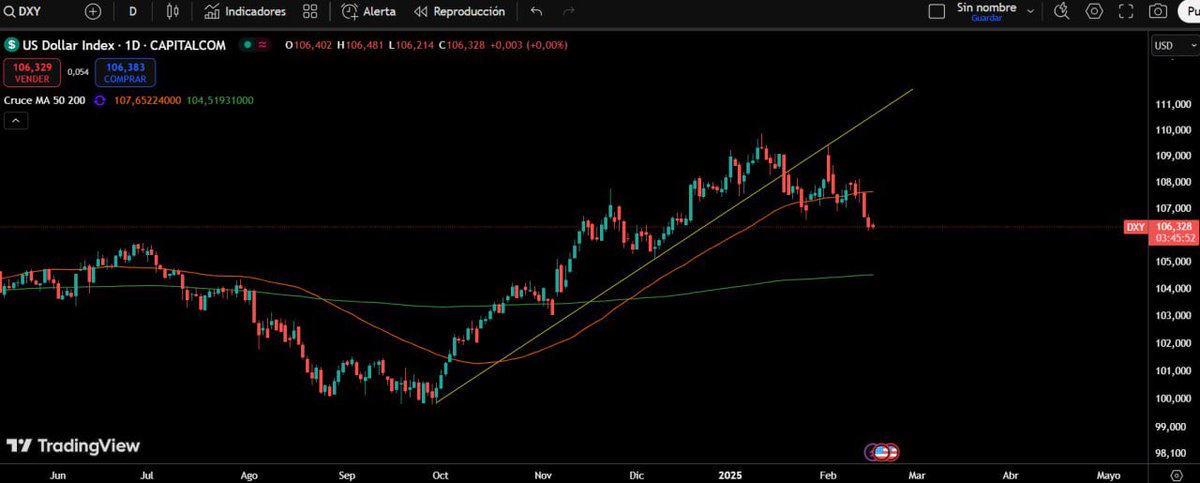Click the Publish button in the top toolbar
Image resolution: width=1200 pixels, height=483 pixels.
pyautogui.click(x=1190, y=11)
